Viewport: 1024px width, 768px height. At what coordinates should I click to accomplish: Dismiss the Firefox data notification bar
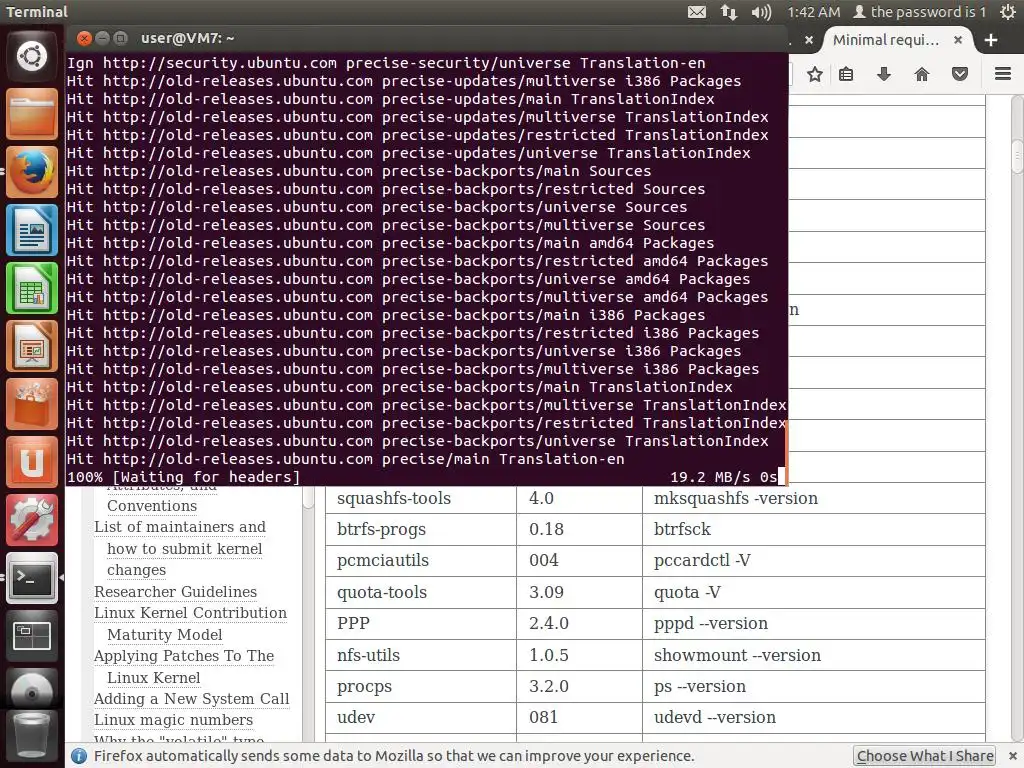(x=1013, y=756)
